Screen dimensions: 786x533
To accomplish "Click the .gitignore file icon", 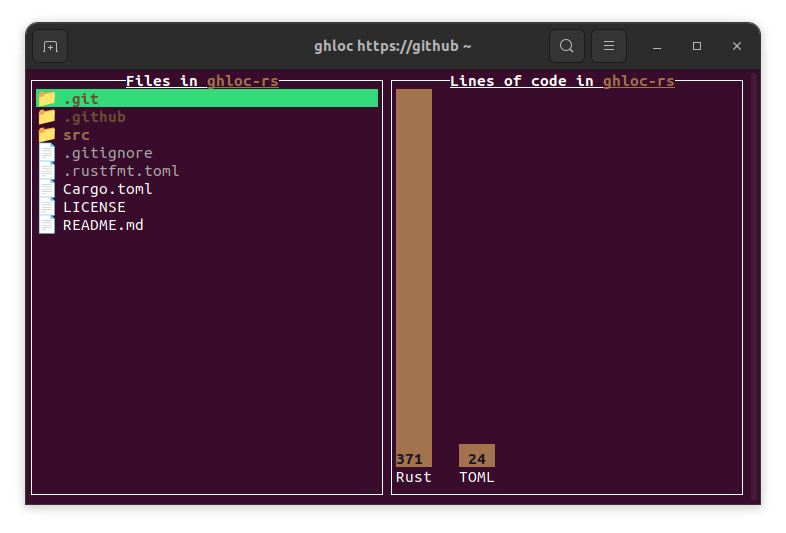I will (x=47, y=152).
